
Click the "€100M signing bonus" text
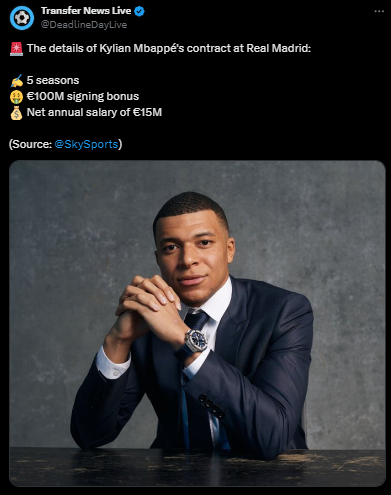83,96
